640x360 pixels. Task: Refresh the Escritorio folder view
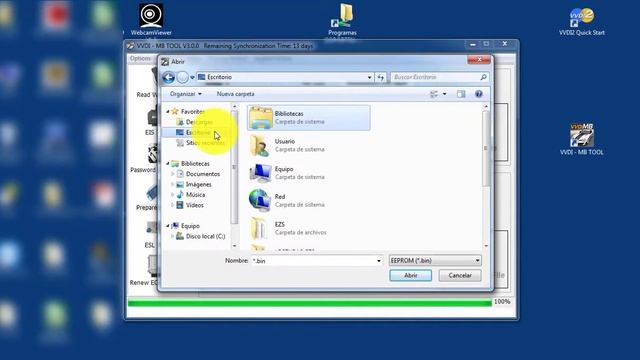[x=381, y=77]
